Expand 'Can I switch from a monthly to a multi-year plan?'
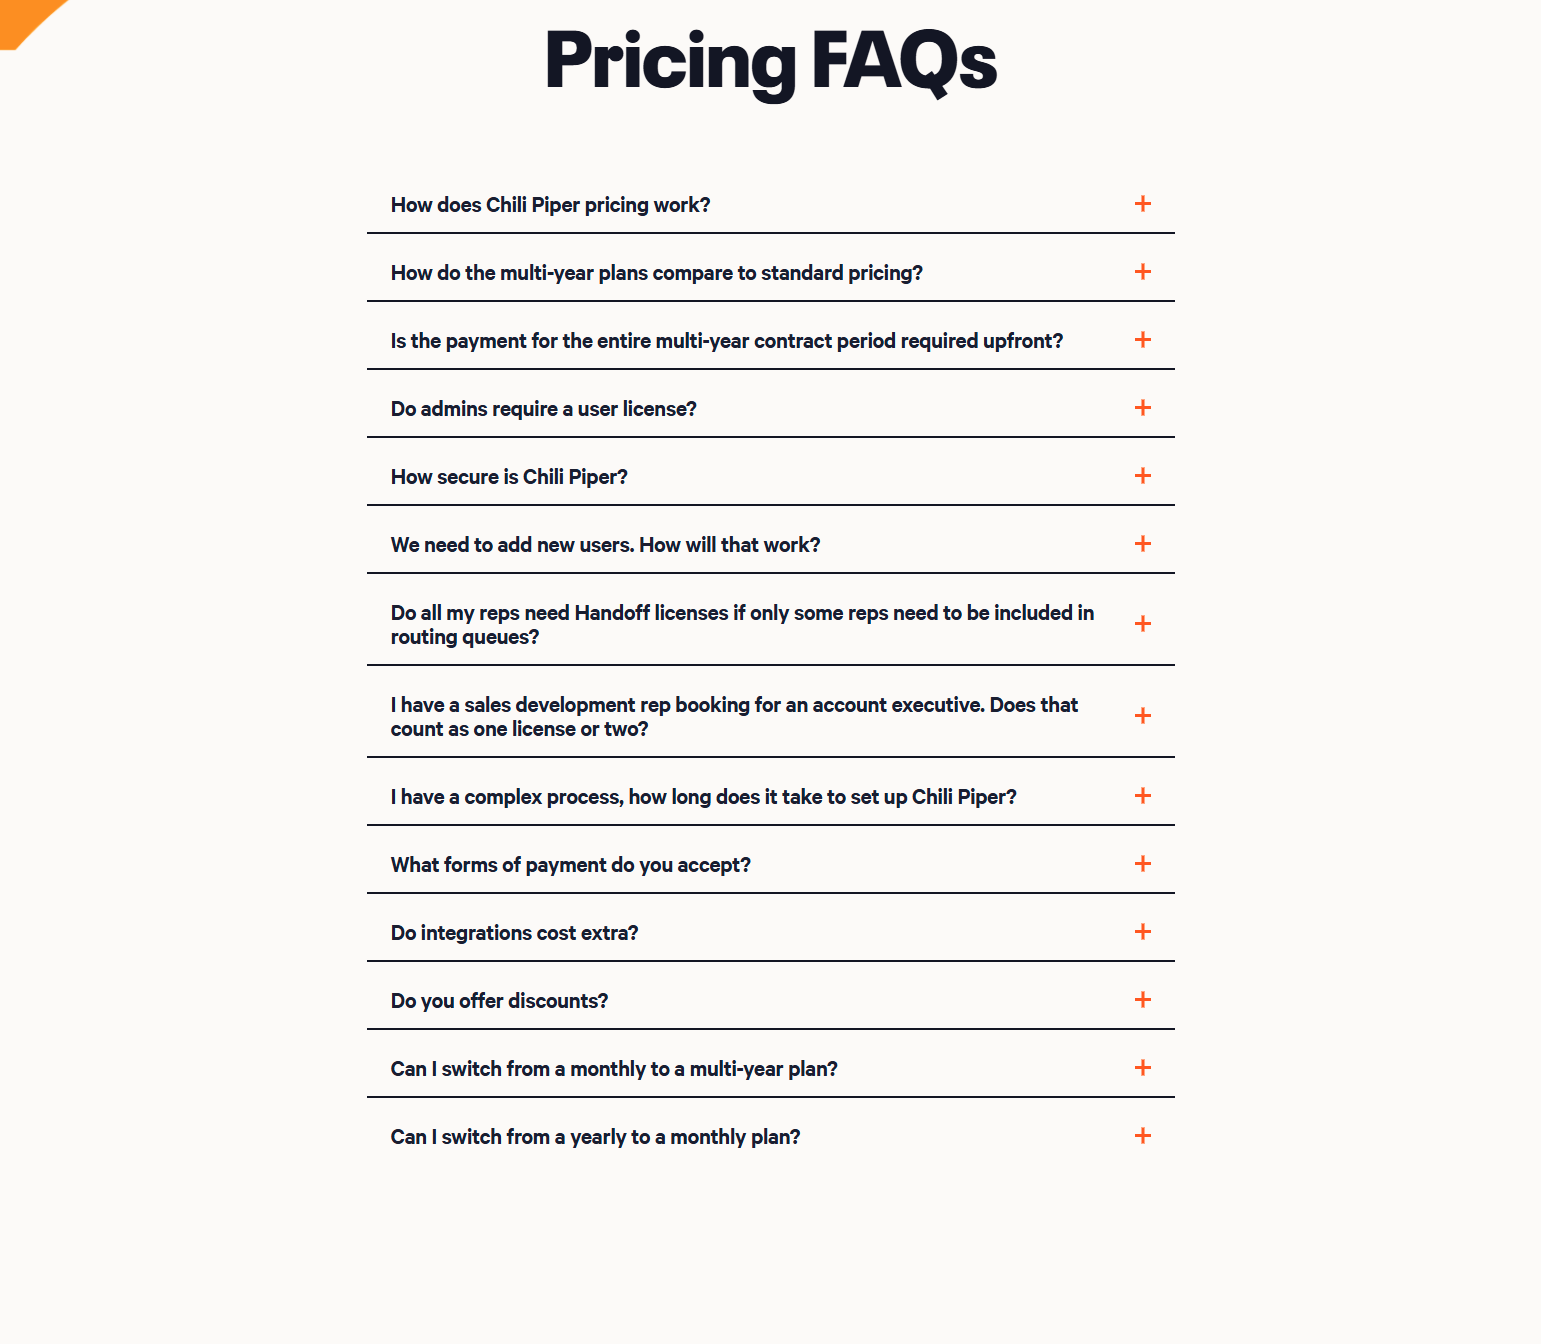Image resolution: width=1541 pixels, height=1344 pixels. click(1143, 1068)
